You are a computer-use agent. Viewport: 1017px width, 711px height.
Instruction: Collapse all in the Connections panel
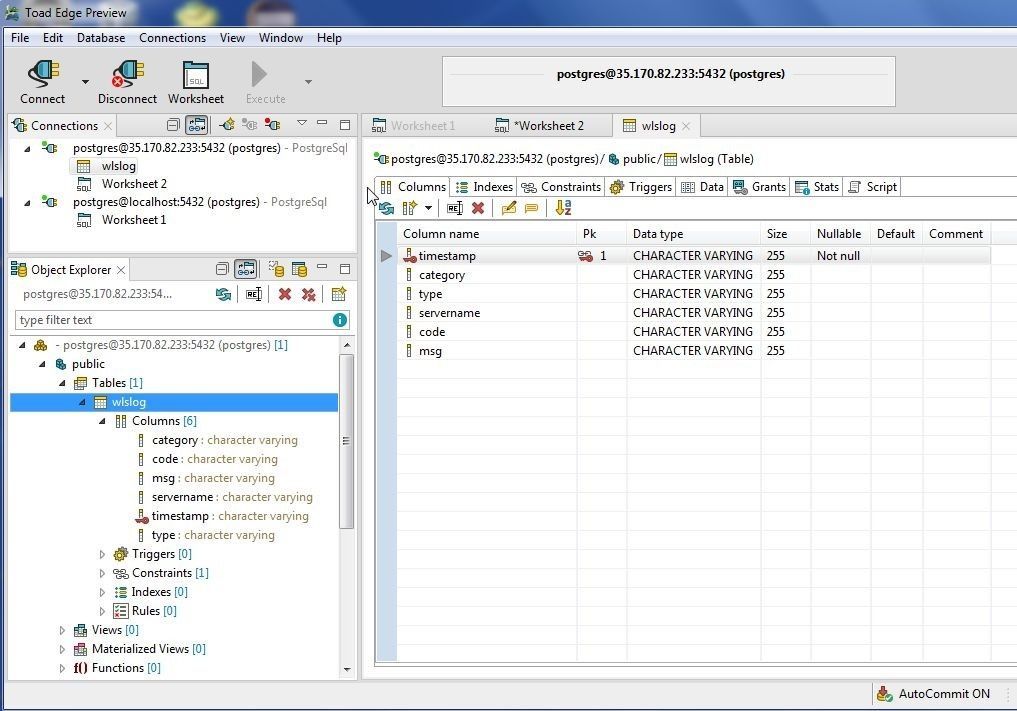[x=173, y=125]
